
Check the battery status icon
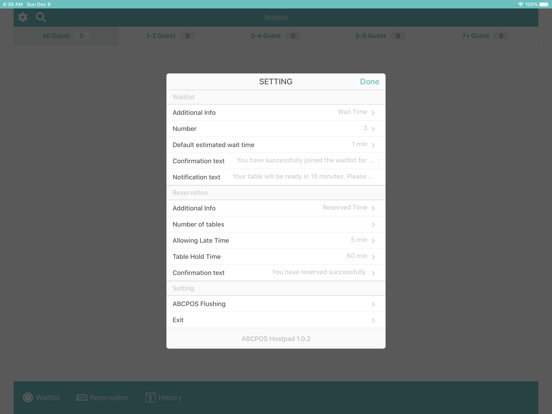click(544, 4)
